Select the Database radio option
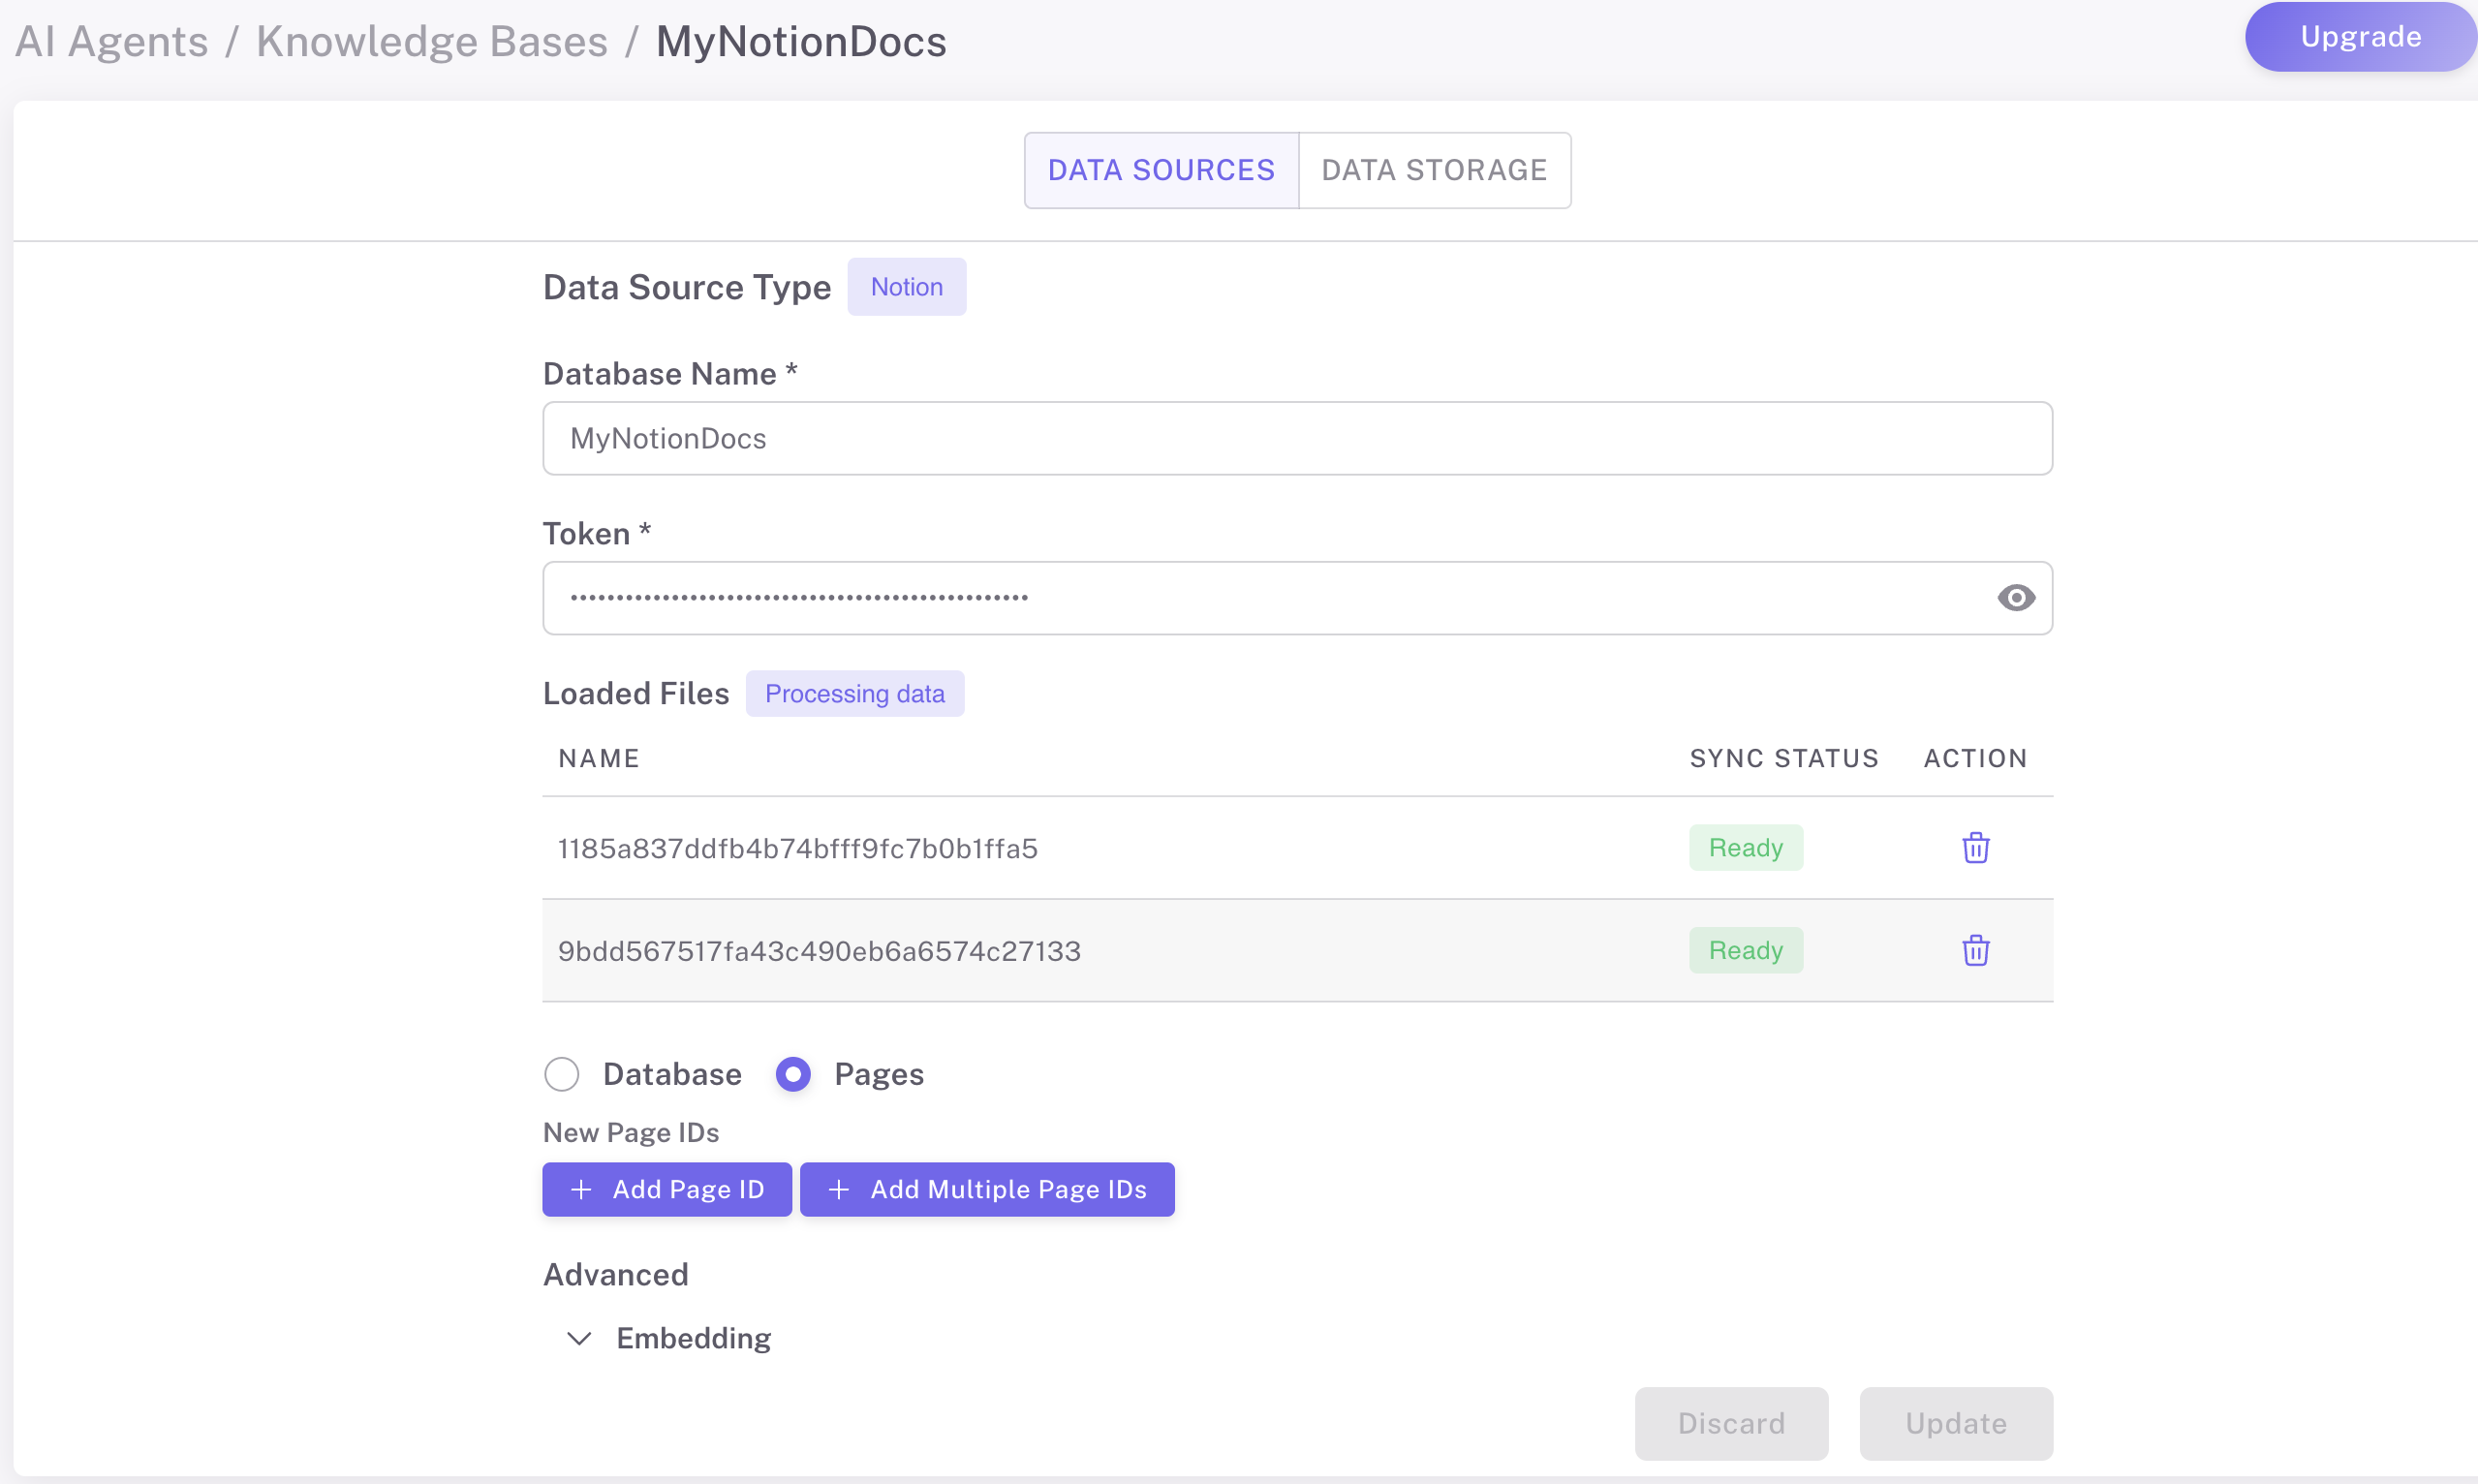The width and height of the screenshot is (2478, 1484). tap(562, 1074)
